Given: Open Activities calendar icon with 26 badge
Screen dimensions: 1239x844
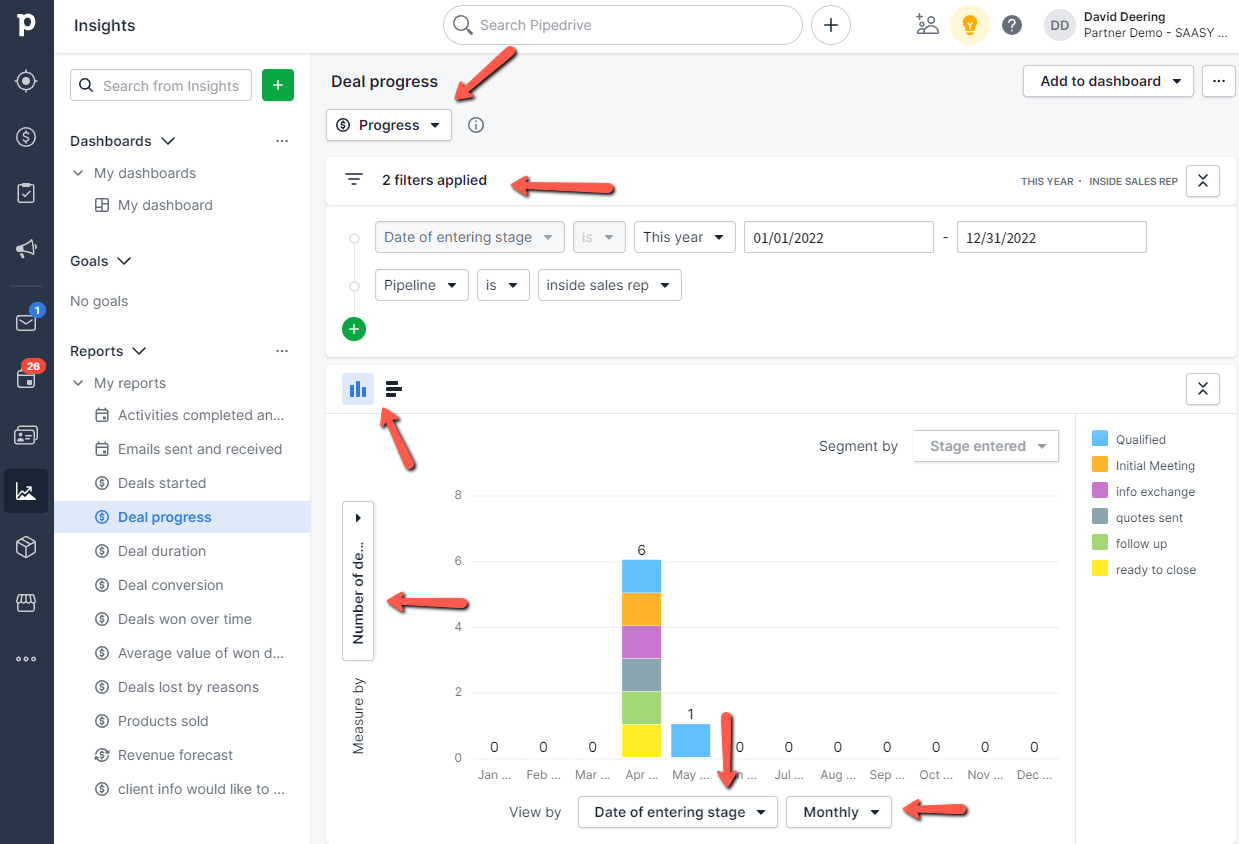Looking at the screenshot, I should coord(26,378).
